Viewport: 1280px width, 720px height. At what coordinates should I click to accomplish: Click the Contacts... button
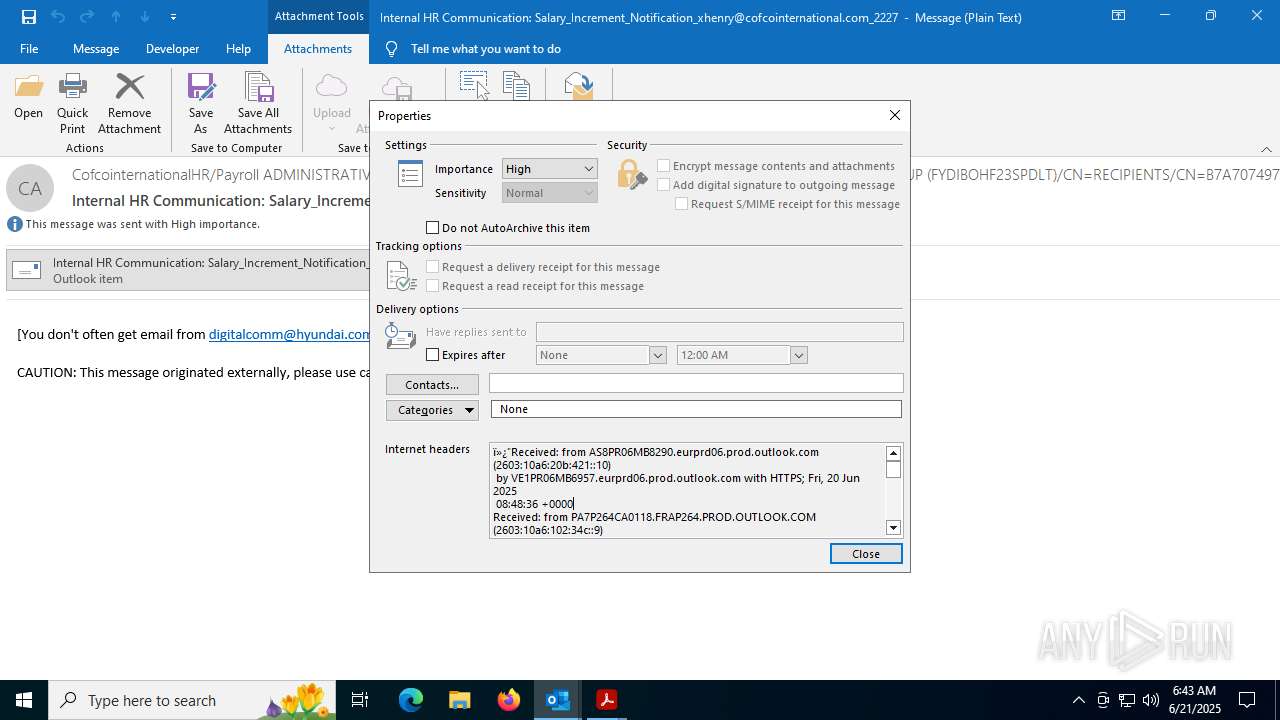click(x=432, y=385)
